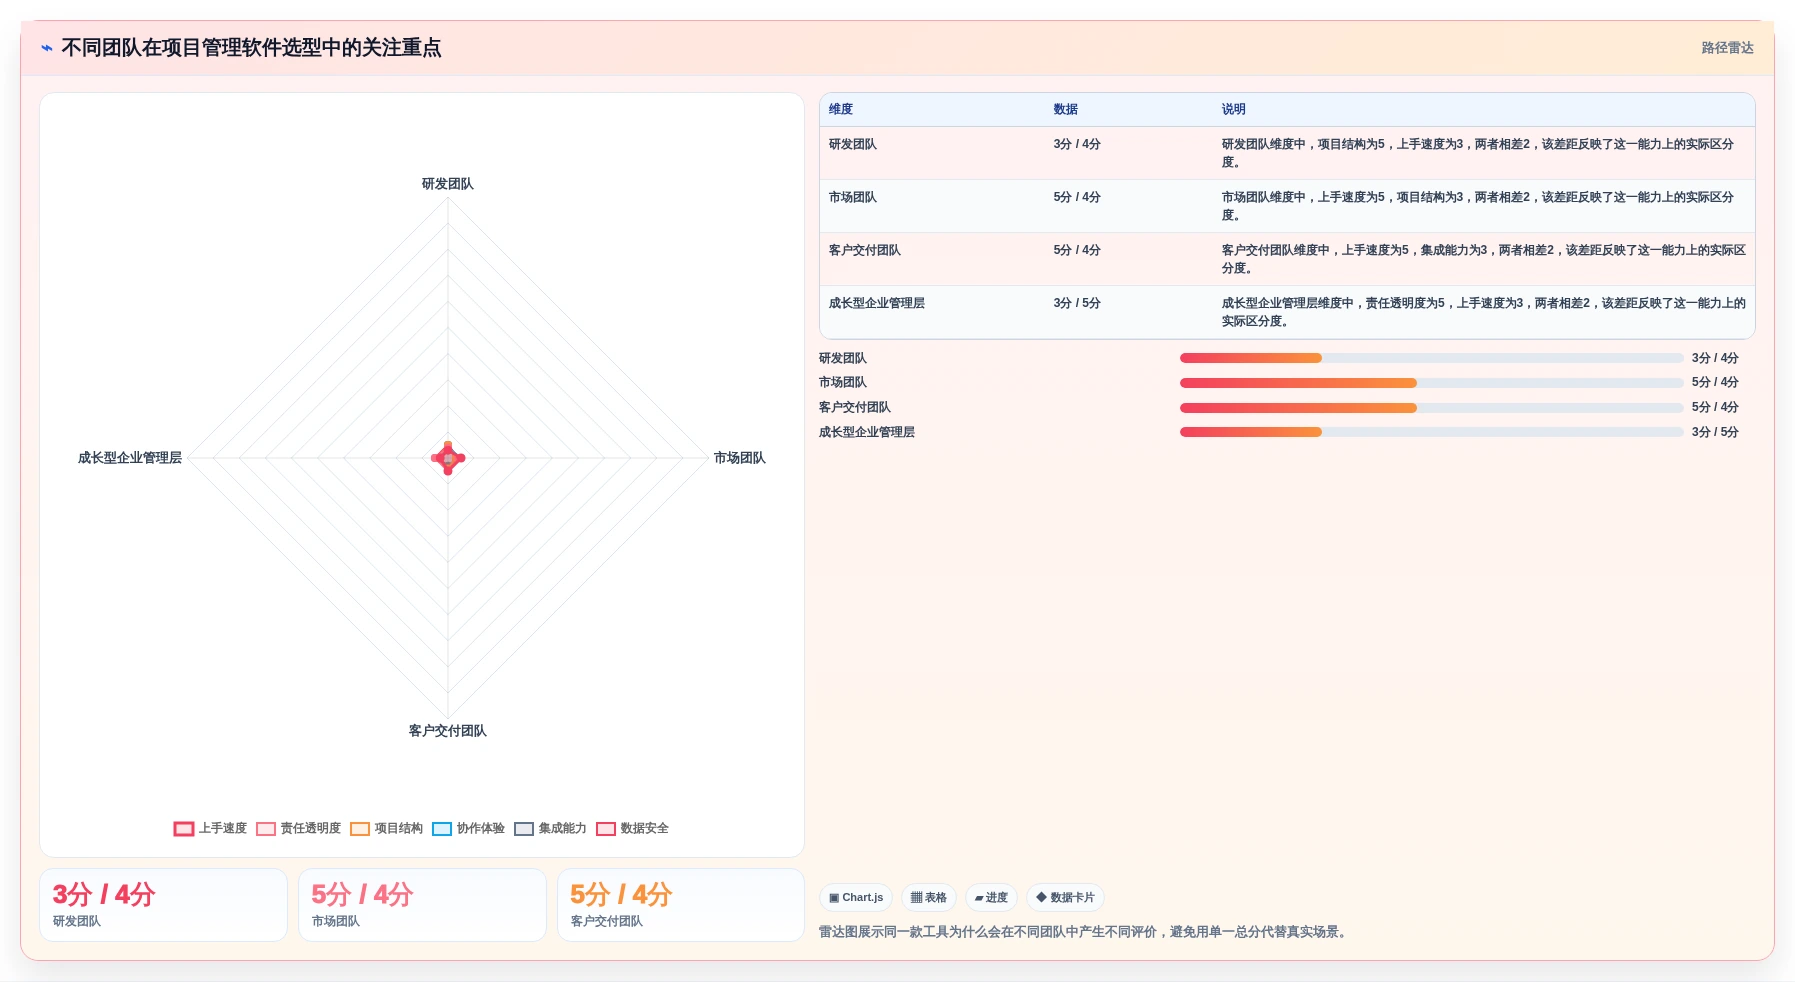The width and height of the screenshot is (1795, 982).
Task: Toggle 上手速度 legend swatch
Action: [x=183, y=829]
